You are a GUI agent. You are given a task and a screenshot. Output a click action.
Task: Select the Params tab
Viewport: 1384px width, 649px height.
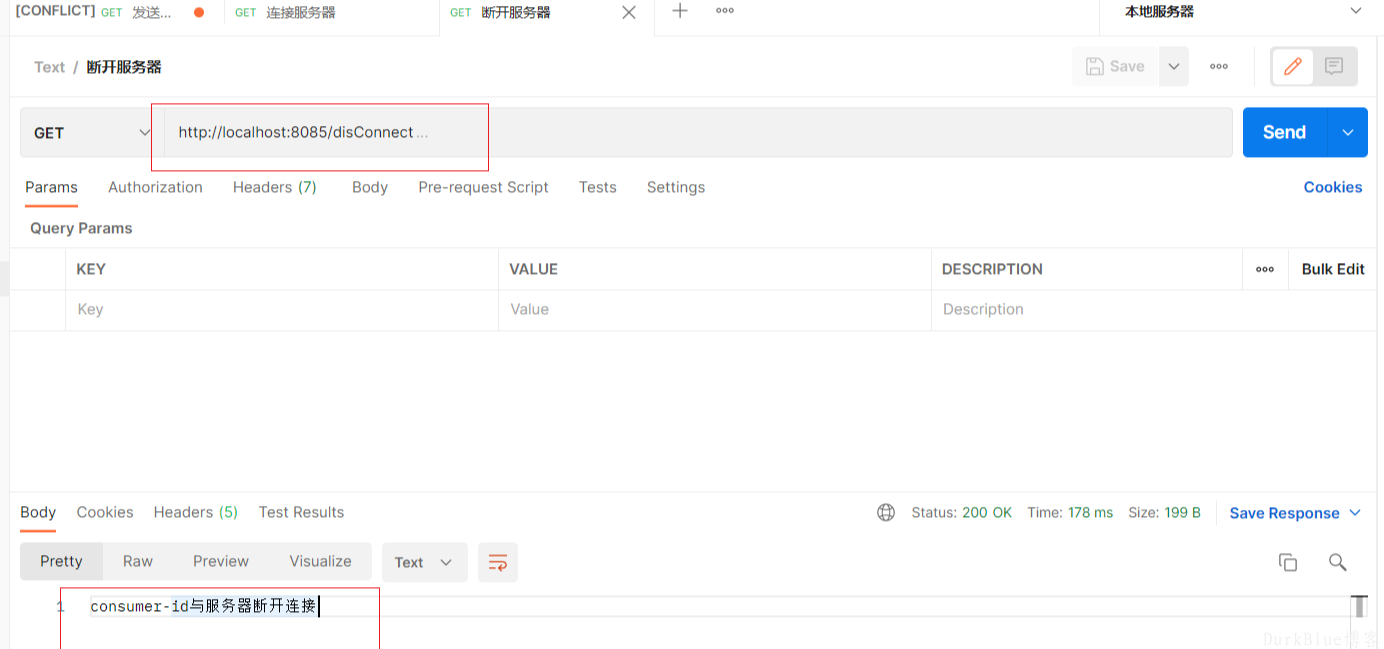[x=51, y=187]
